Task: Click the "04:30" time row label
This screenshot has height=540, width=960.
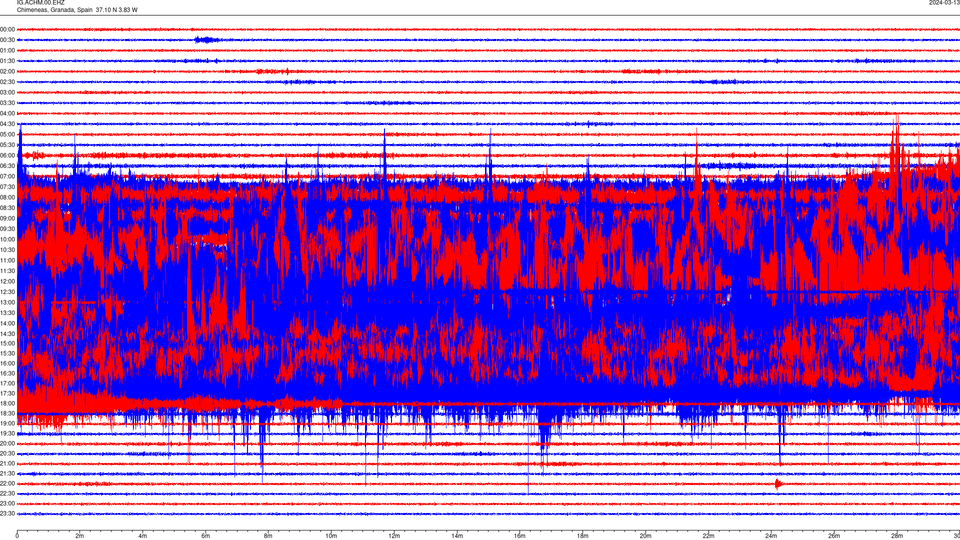Action: click(x=7, y=124)
